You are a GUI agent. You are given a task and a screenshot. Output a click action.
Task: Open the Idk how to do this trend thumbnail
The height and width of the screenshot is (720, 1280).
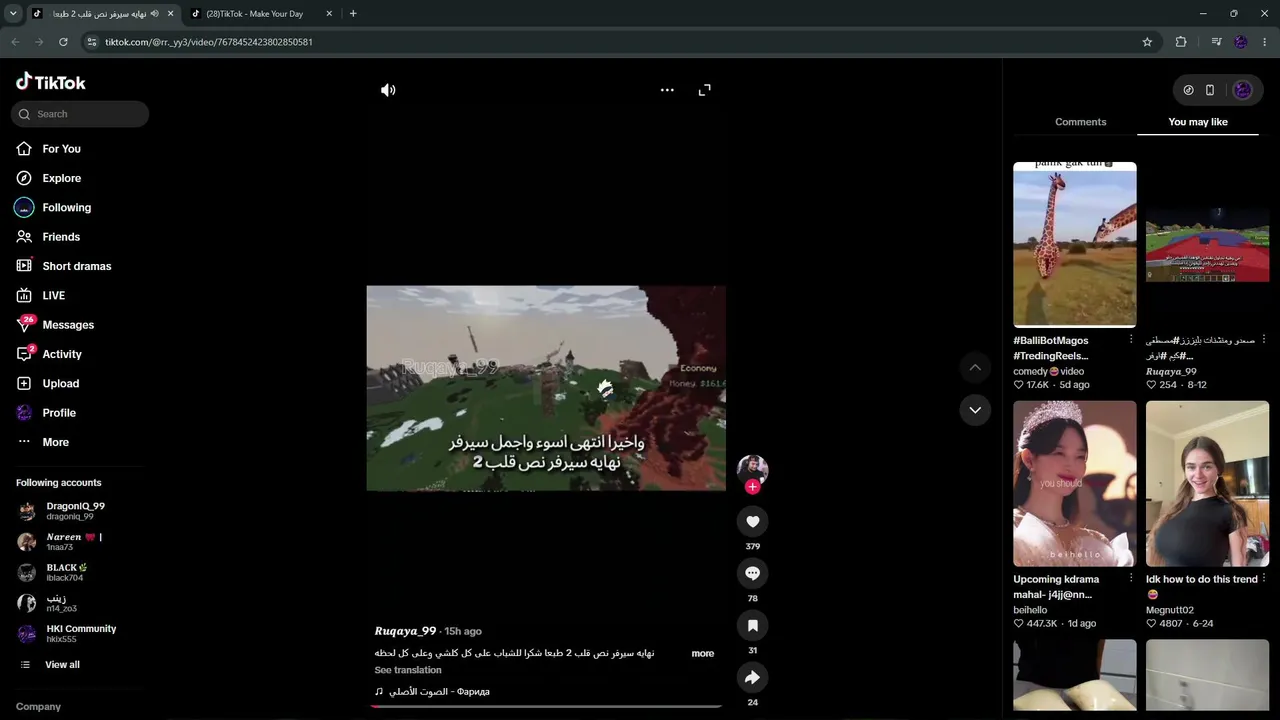(1207, 484)
